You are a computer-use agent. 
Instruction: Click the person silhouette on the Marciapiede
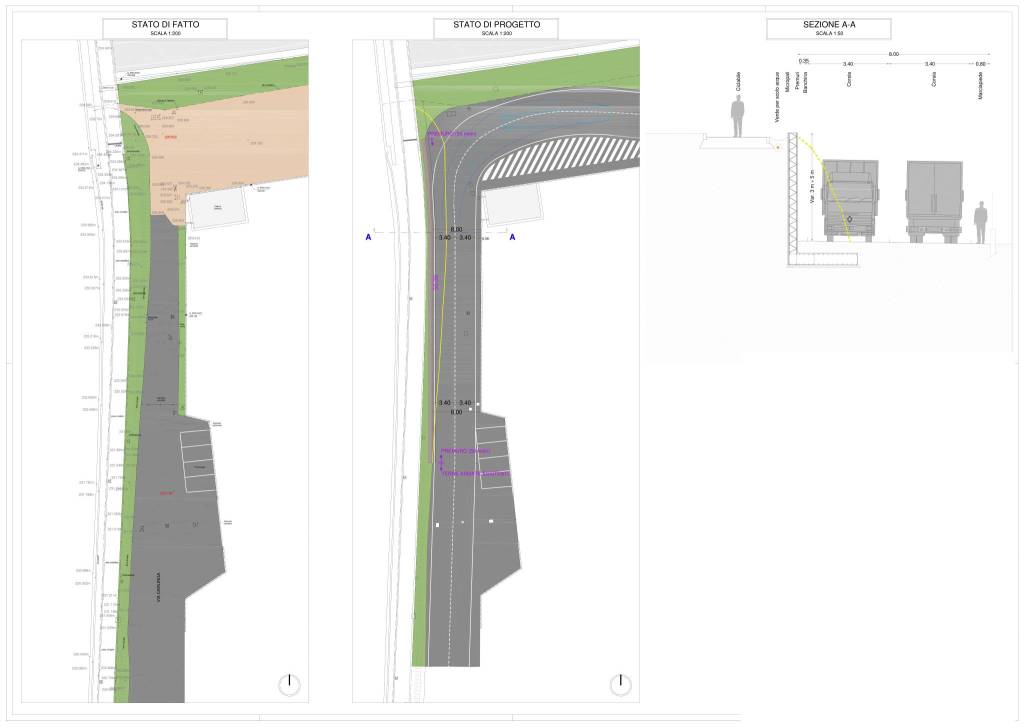pyautogui.click(x=981, y=222)
